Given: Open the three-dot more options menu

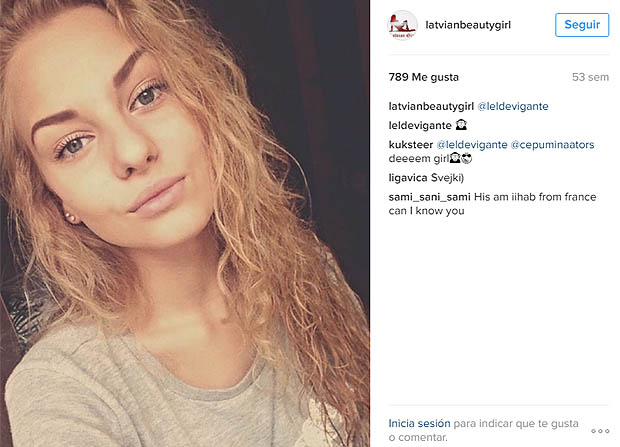Looking at the screenshot, I should click(x=600, y=431).
